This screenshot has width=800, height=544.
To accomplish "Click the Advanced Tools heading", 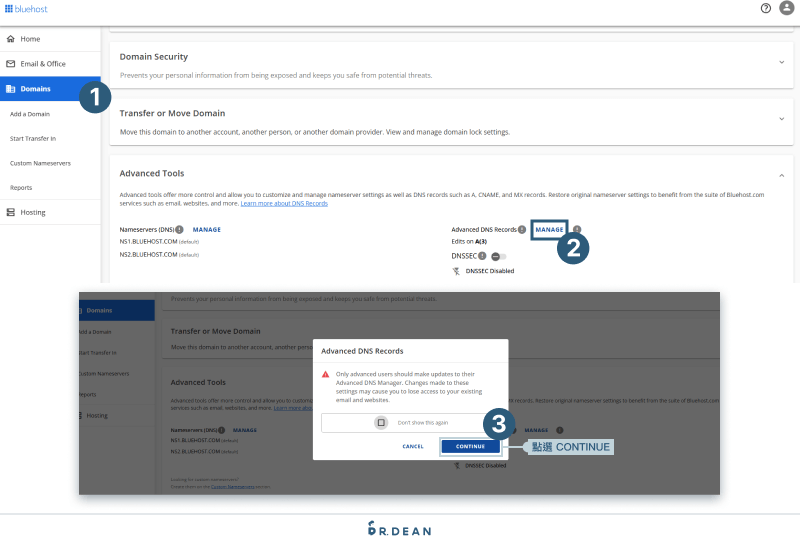I will pyautogui.click(x=152, y=174).
